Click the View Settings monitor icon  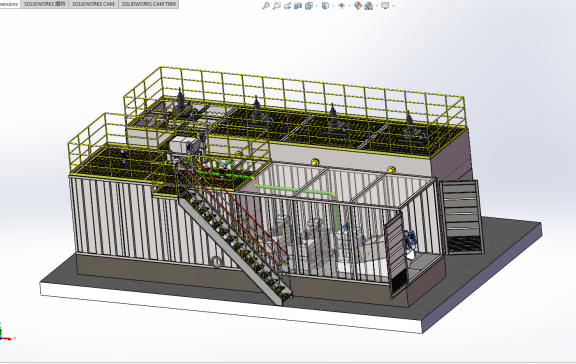[x=385, y=6]
